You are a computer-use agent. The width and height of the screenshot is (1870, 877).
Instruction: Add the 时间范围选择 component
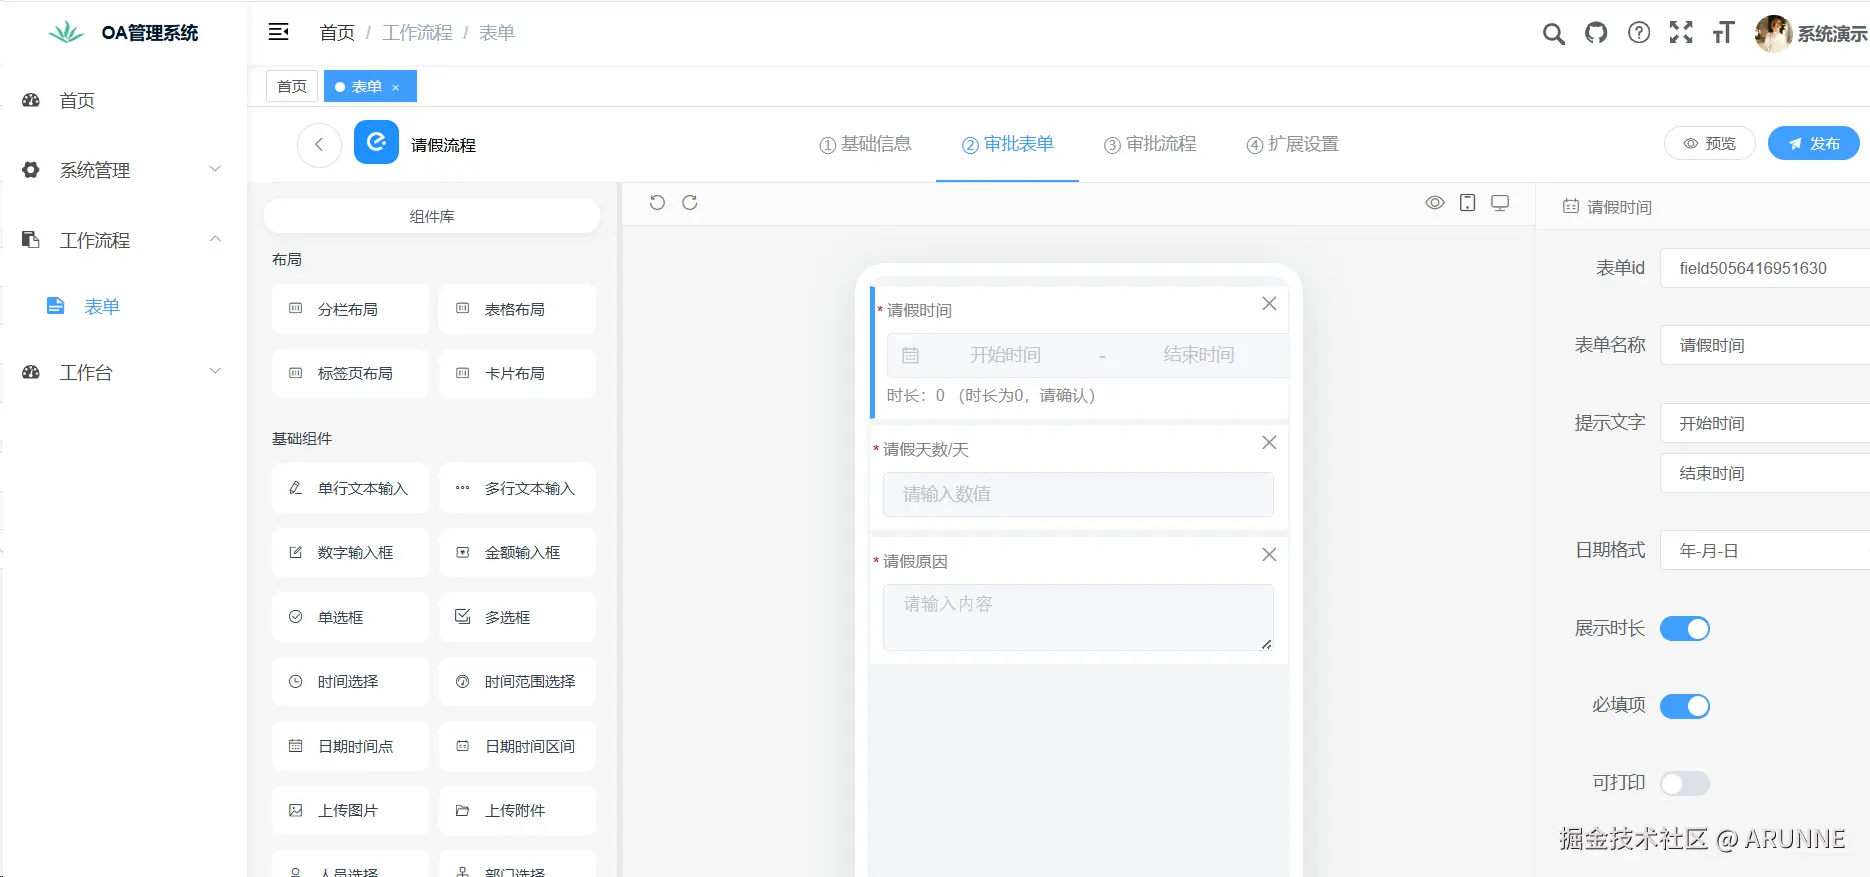[x=517, y=681]
